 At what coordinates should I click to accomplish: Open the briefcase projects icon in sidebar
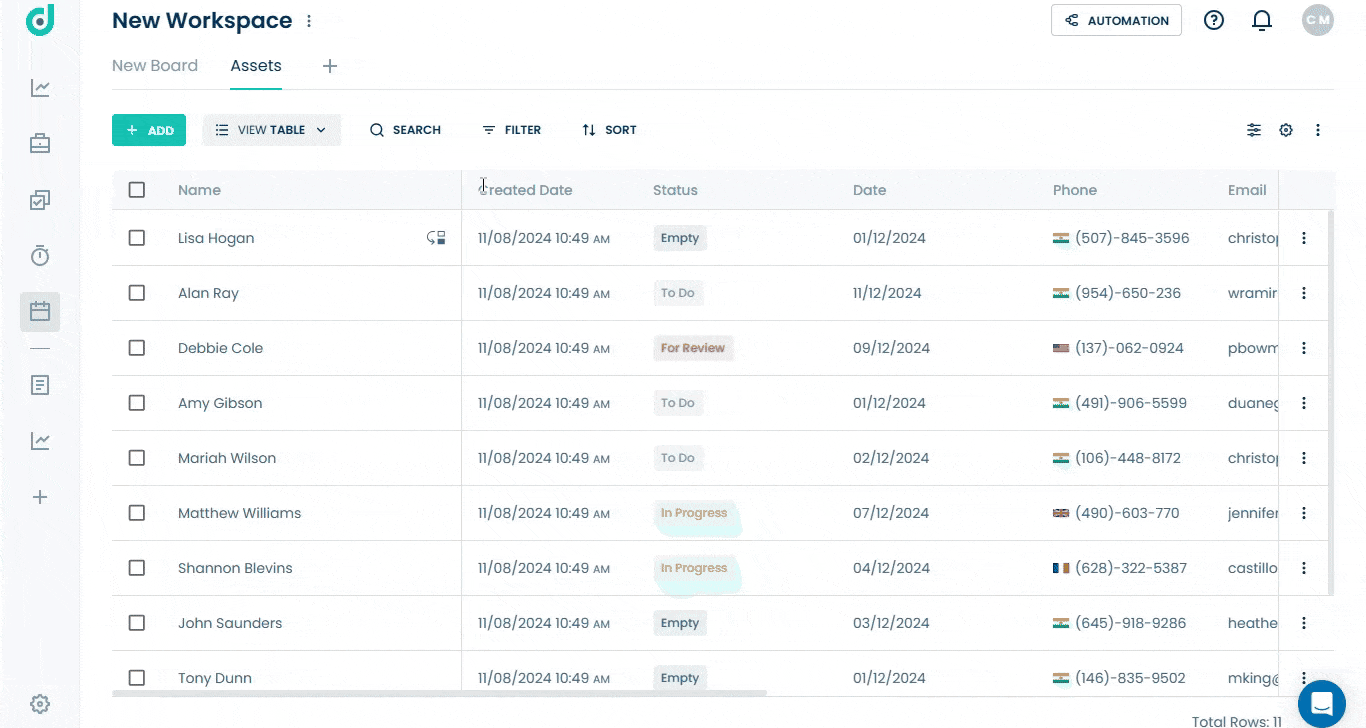pyautogui.click(x=40, y=144)
